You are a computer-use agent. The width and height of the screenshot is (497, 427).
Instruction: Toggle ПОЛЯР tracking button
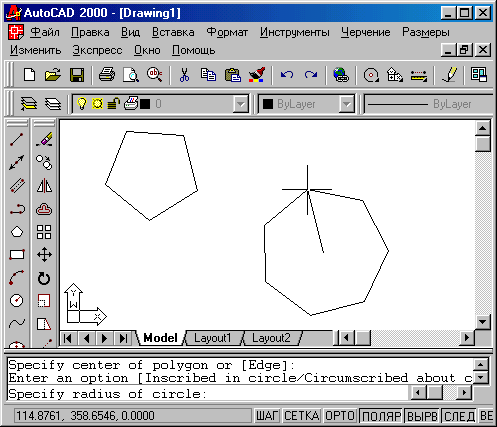coord(381,416)
